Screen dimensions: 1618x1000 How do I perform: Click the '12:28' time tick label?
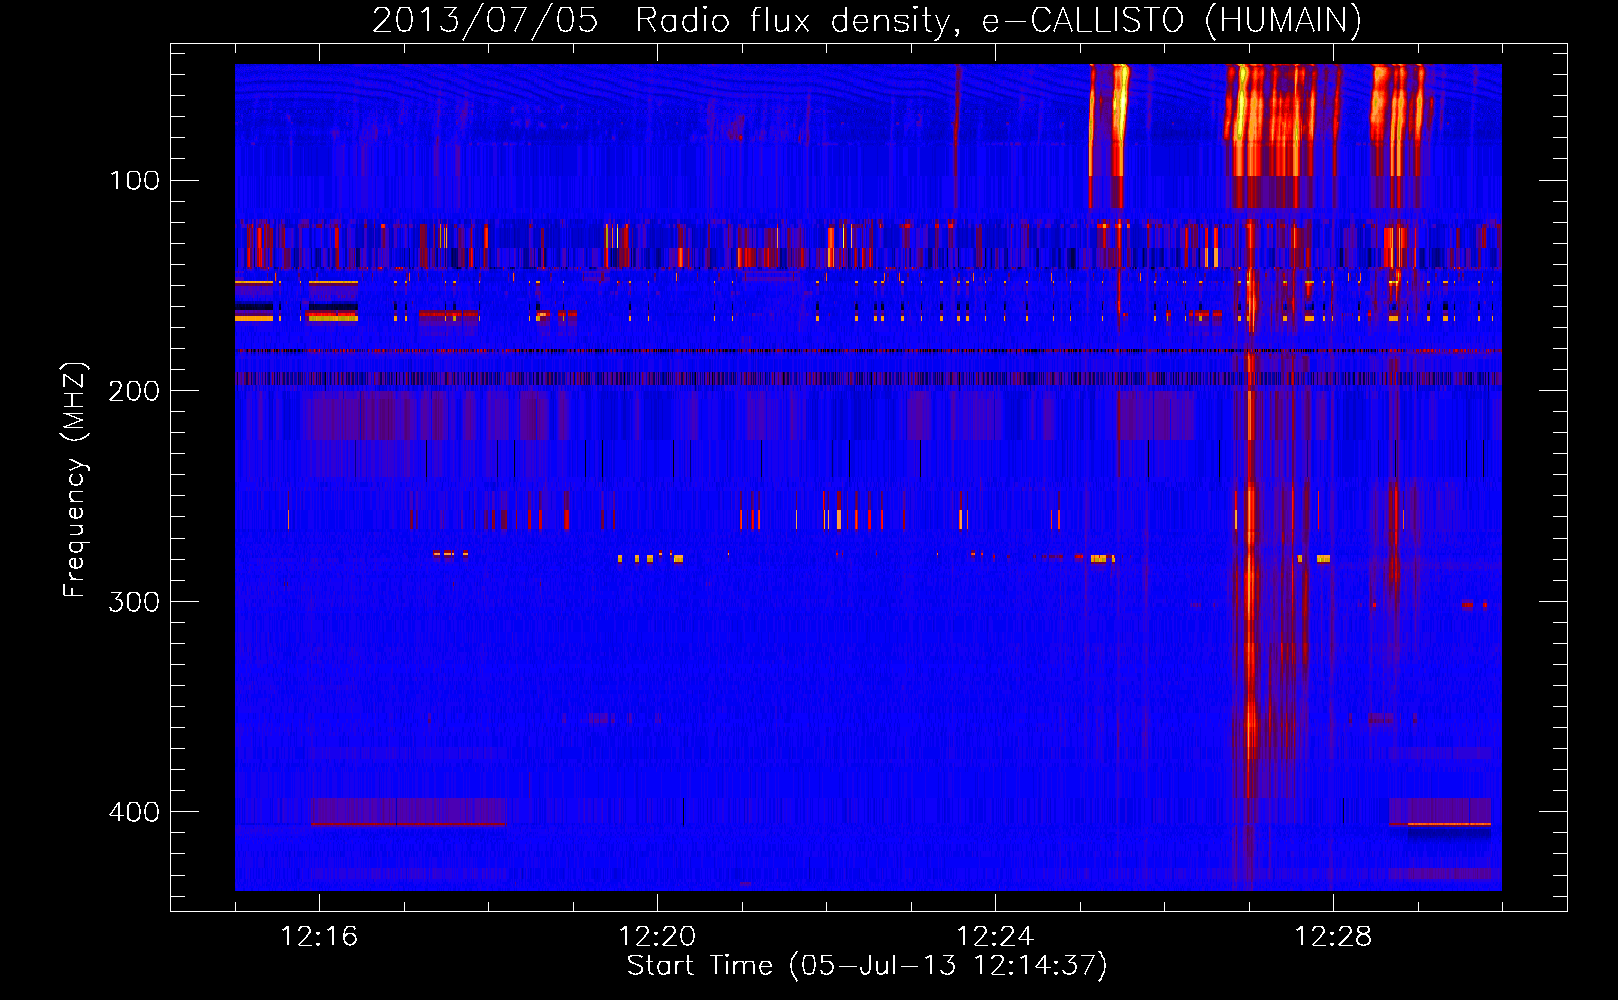pyautogui.click(x=1333, y=937)
